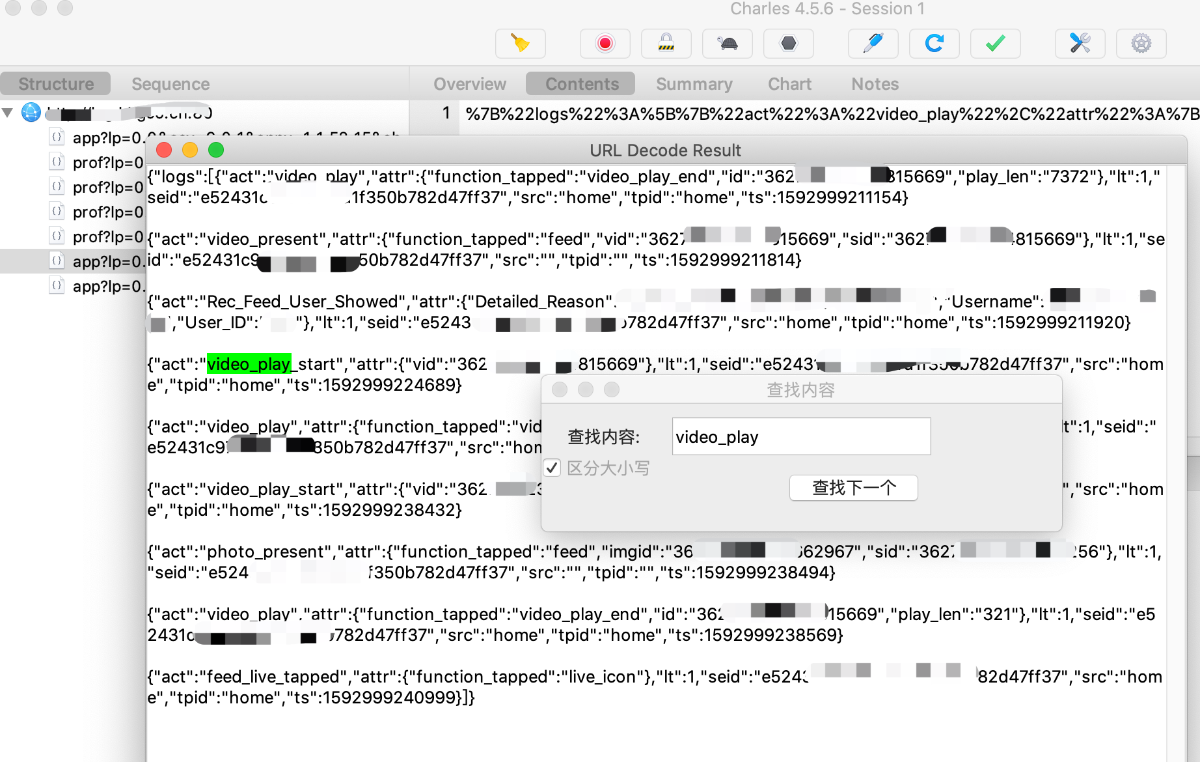Toggle throttling turtle icon
The image size is (1200, 762).
727,44
